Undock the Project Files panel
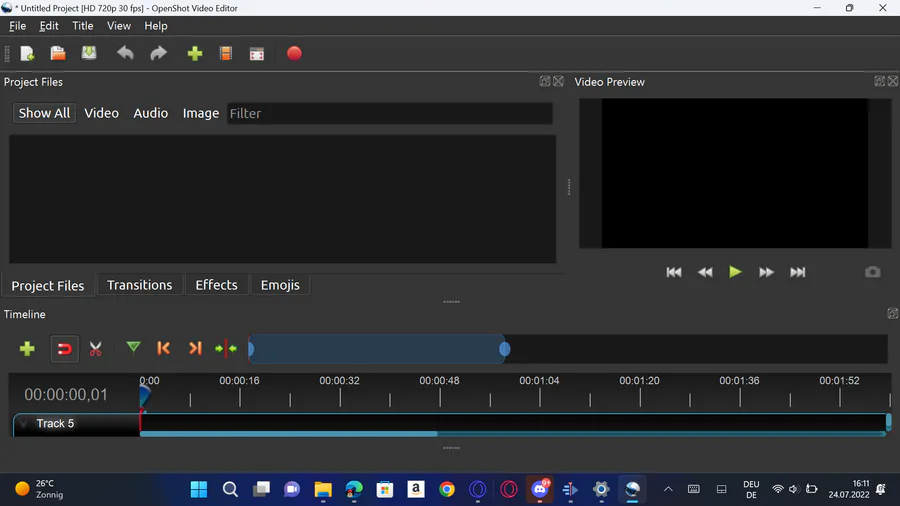 [x=545, y=81]
